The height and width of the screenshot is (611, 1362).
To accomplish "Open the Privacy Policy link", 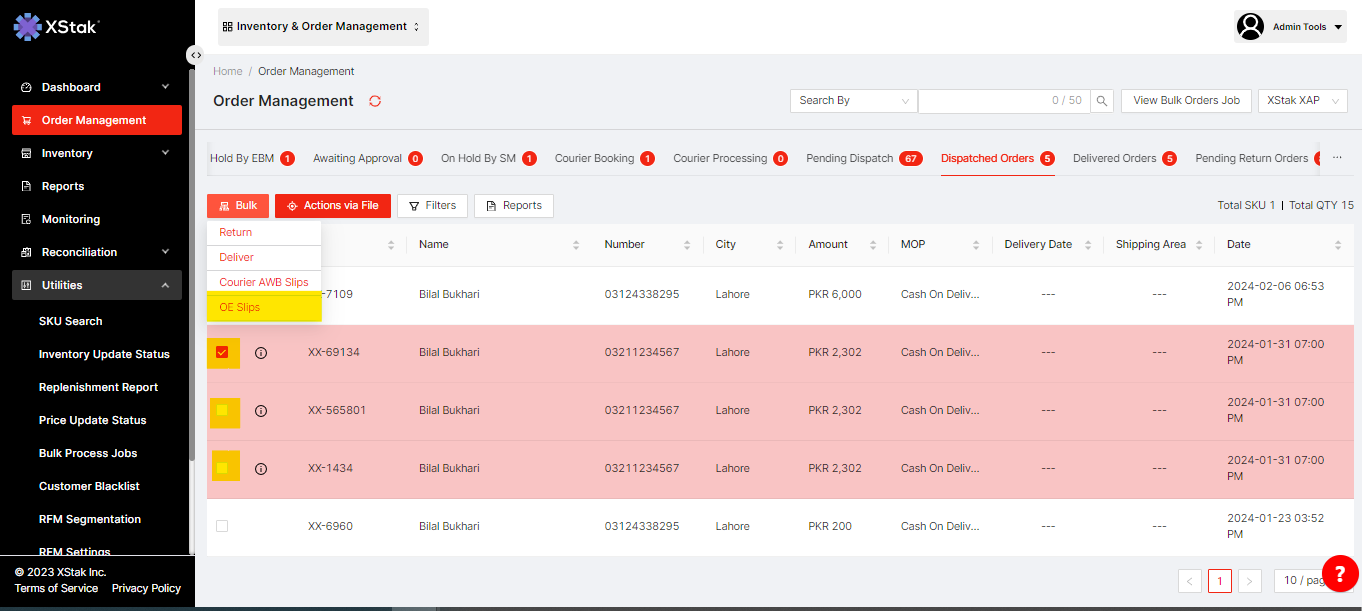I will [x=146, y=588].
